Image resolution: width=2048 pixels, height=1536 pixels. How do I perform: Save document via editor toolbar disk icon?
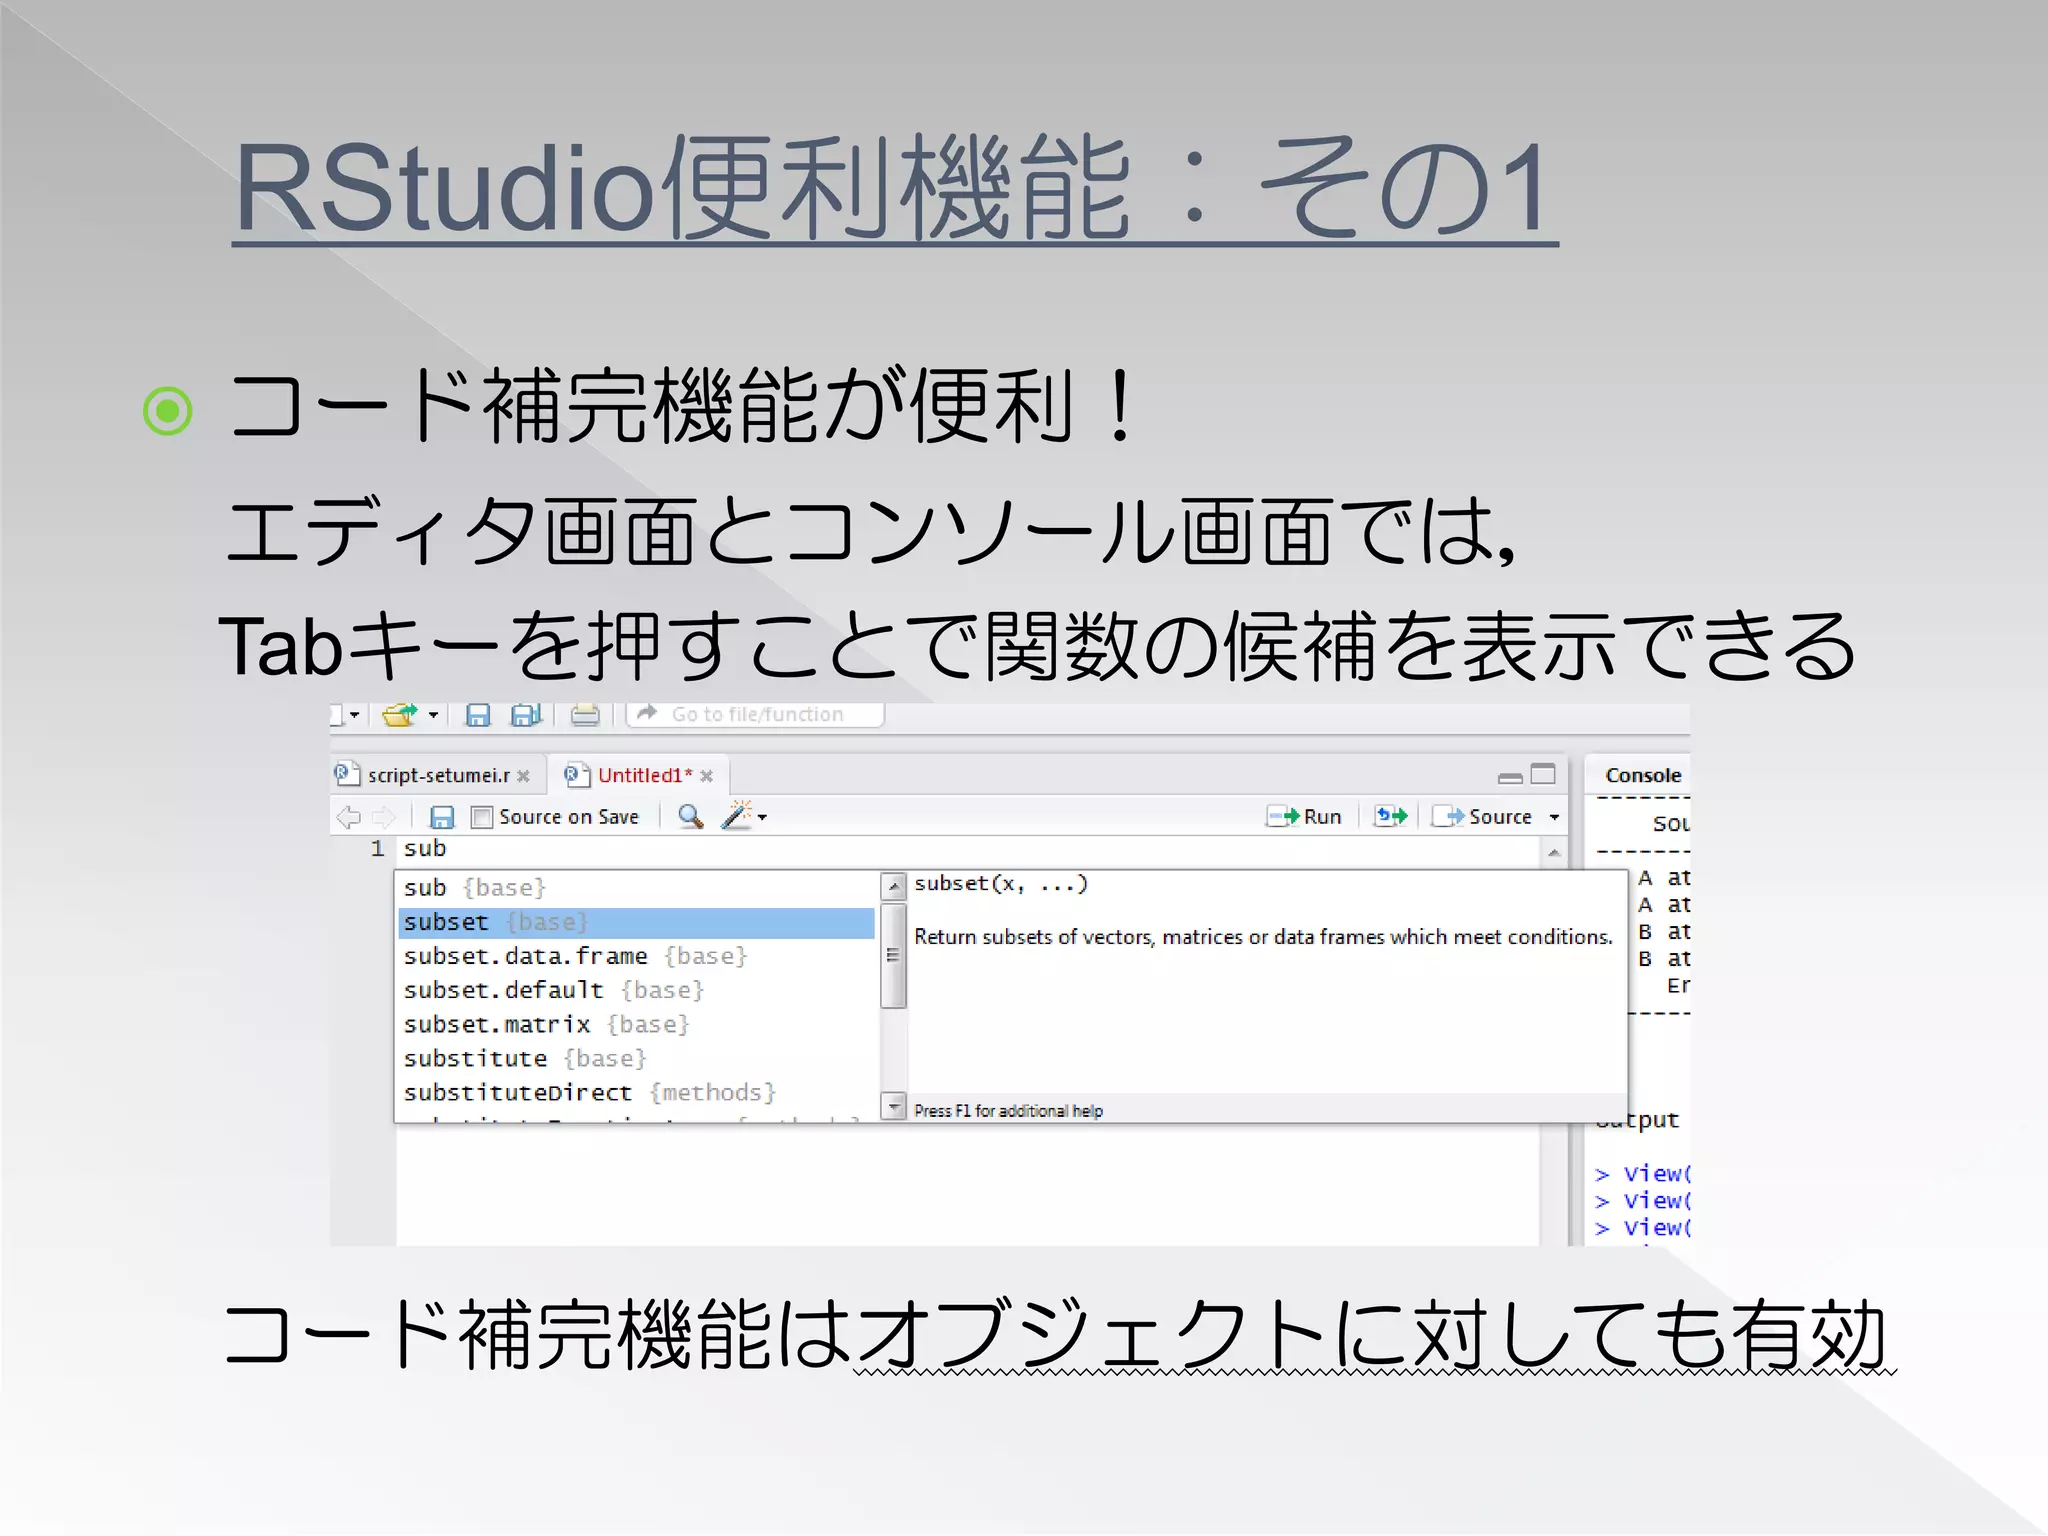click(441, 817)
